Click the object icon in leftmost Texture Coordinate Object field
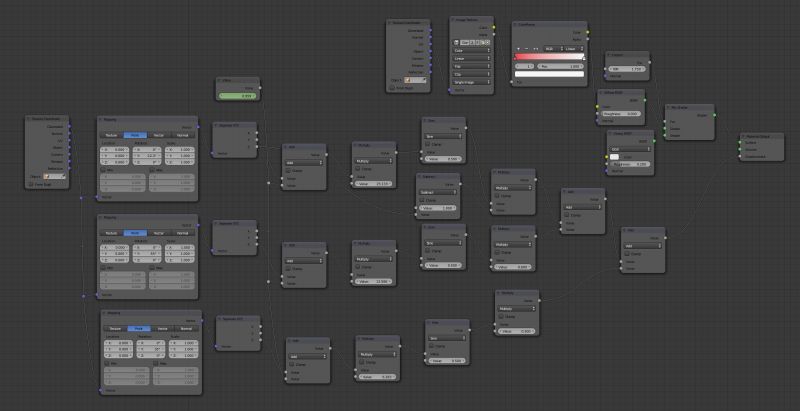 point(47,176)
